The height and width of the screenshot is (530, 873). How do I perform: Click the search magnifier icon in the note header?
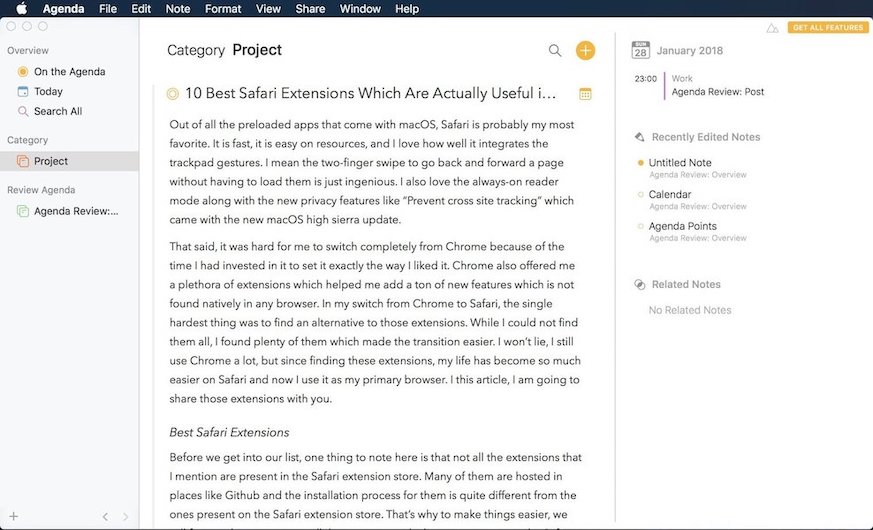[555, 50]
